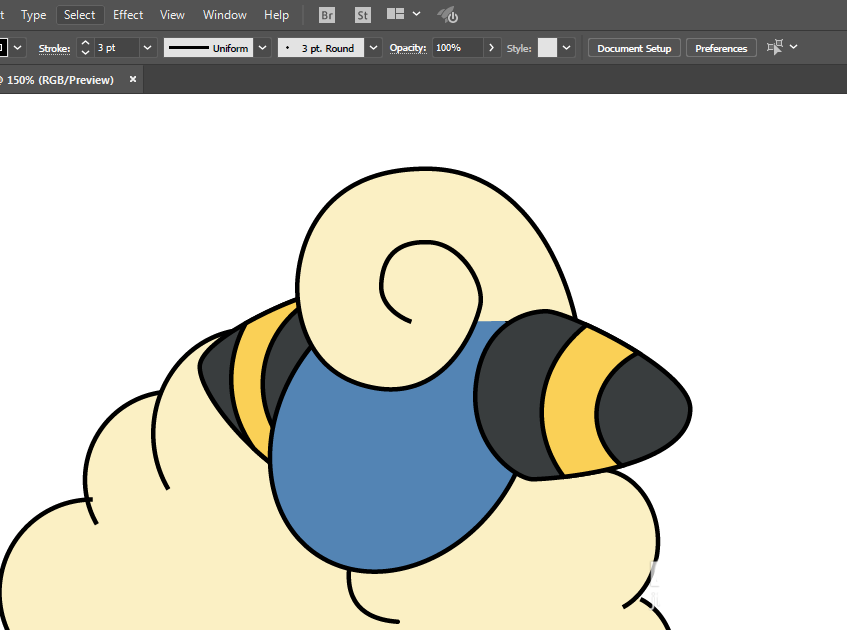Image resolution: width=847 pixels, height=630 pixels.
Task: Open the Select menu
Action: pyautogui.click(x=79, y=15)
